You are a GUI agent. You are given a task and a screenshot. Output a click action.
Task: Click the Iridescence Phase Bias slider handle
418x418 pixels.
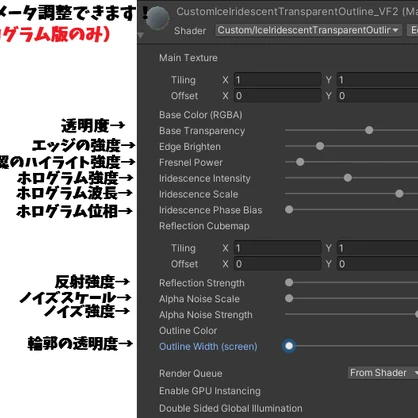click(x=289, y=209)
